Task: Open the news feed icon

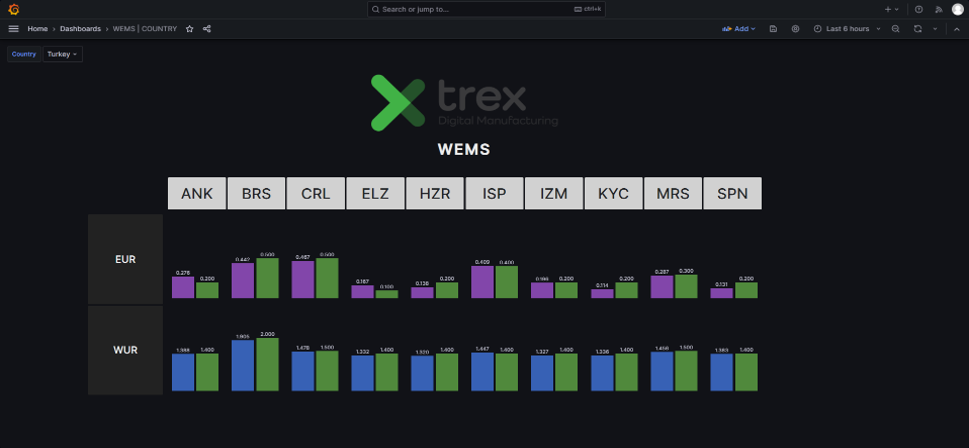Action: tap(938, 9)
